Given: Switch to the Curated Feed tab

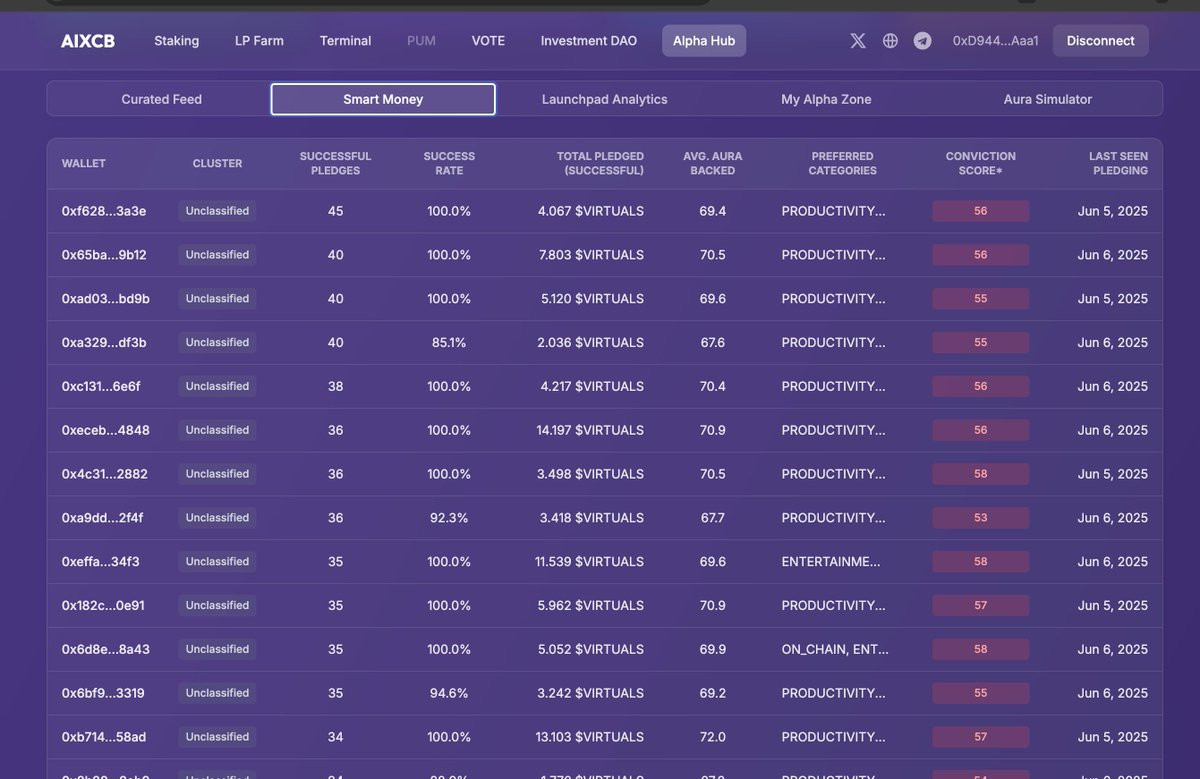Looking at the screenshot, I should click(x=161, y=99).
